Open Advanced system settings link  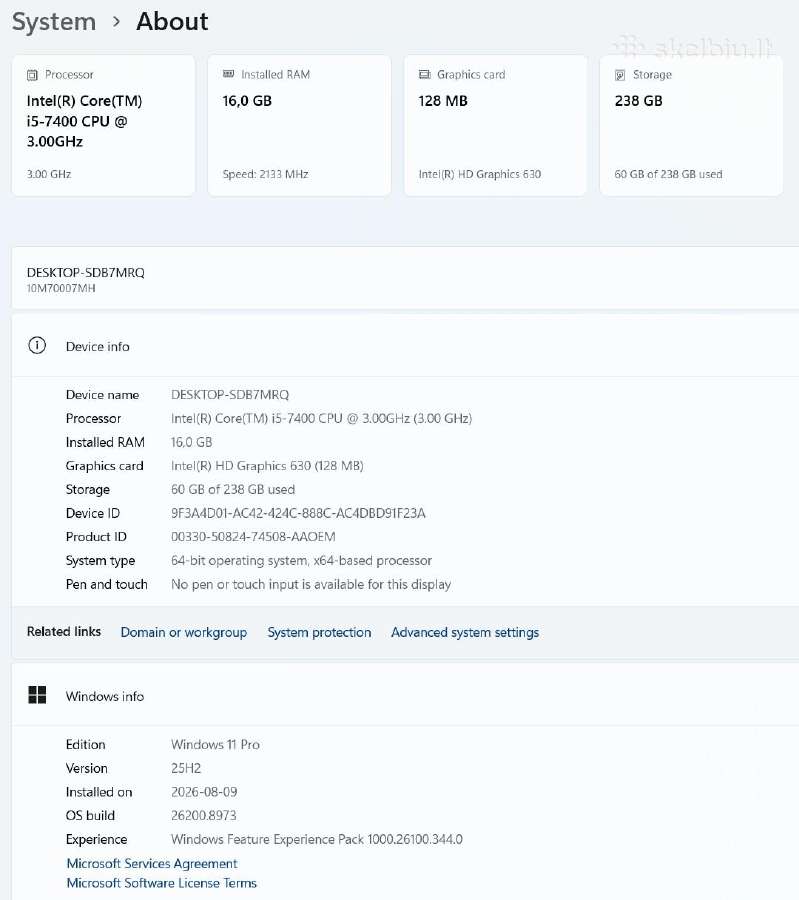tap(465, 633)
